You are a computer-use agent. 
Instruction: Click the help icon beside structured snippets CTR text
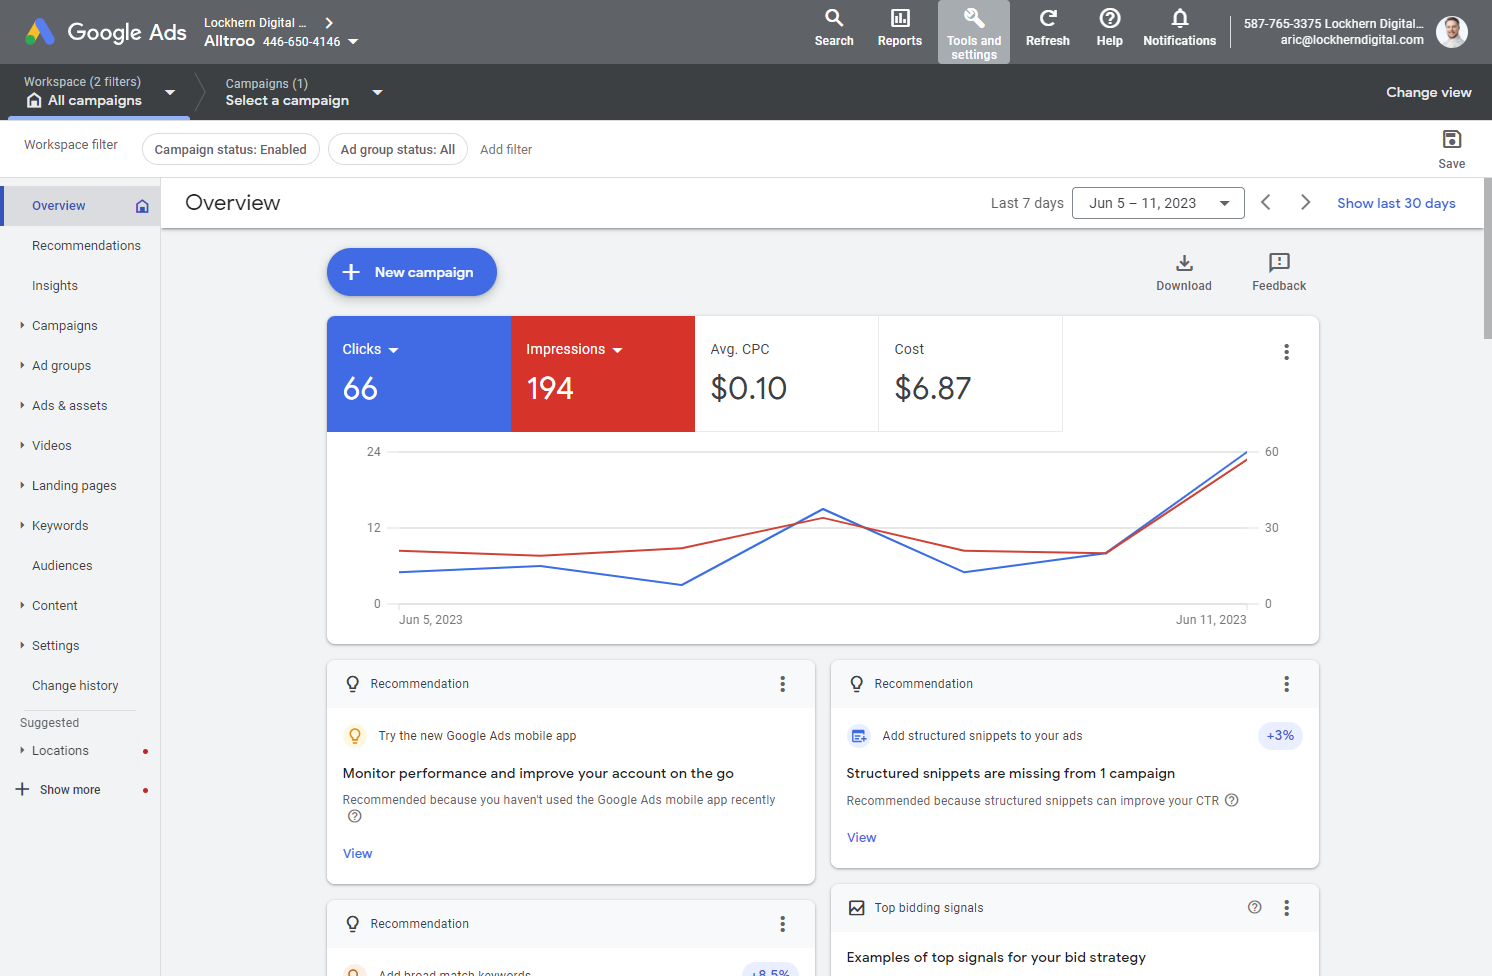click(1232, 800)
